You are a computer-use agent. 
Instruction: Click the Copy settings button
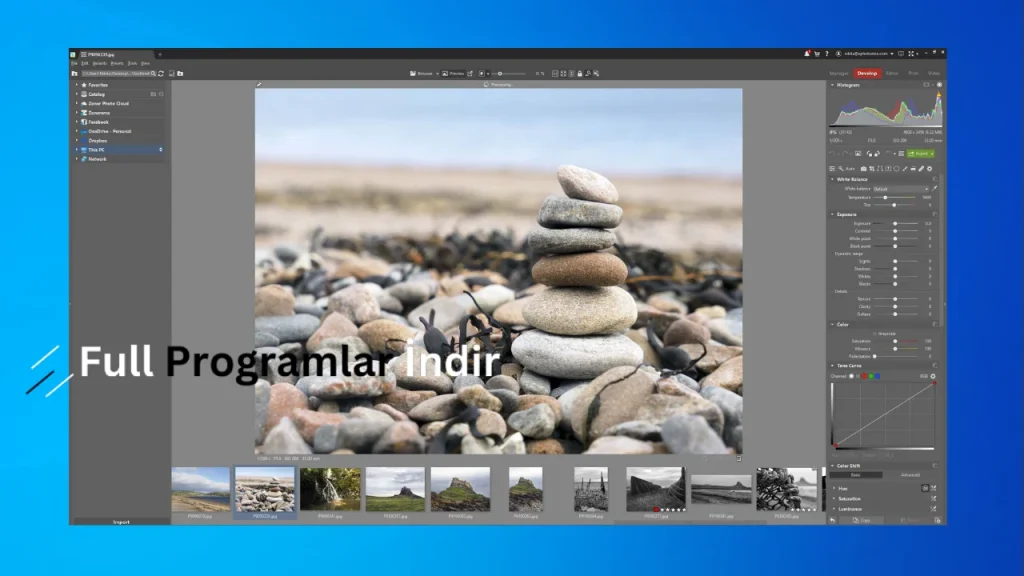pos(861,520)
